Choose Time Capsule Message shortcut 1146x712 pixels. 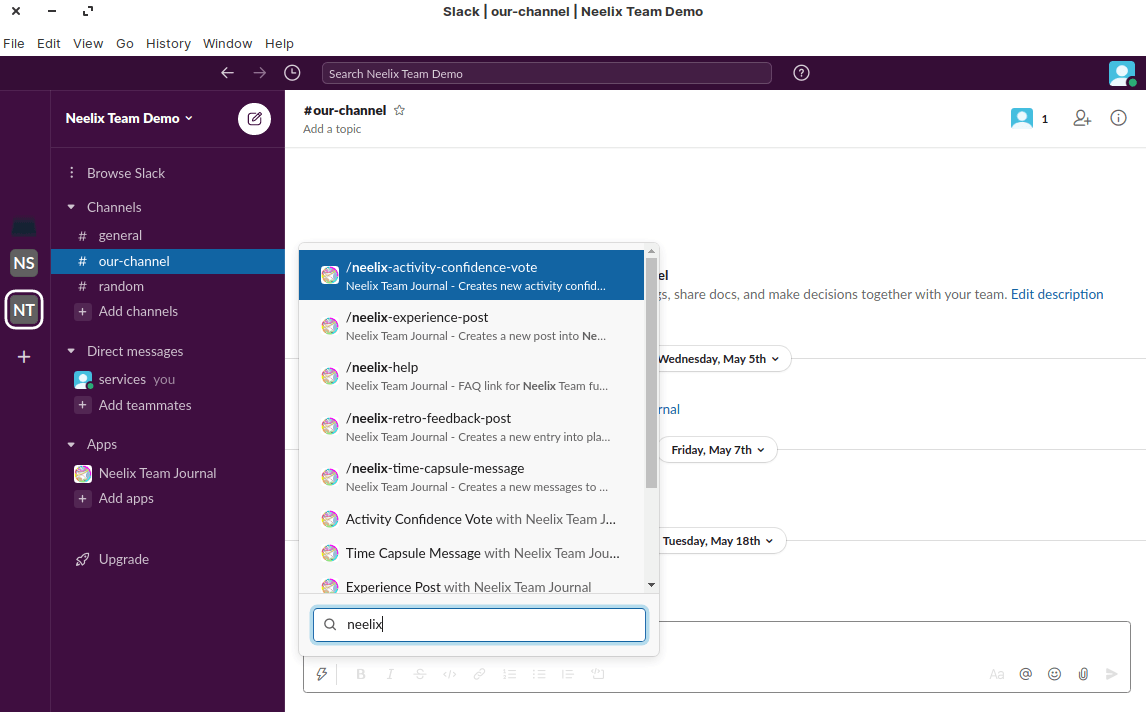[471, 553]
